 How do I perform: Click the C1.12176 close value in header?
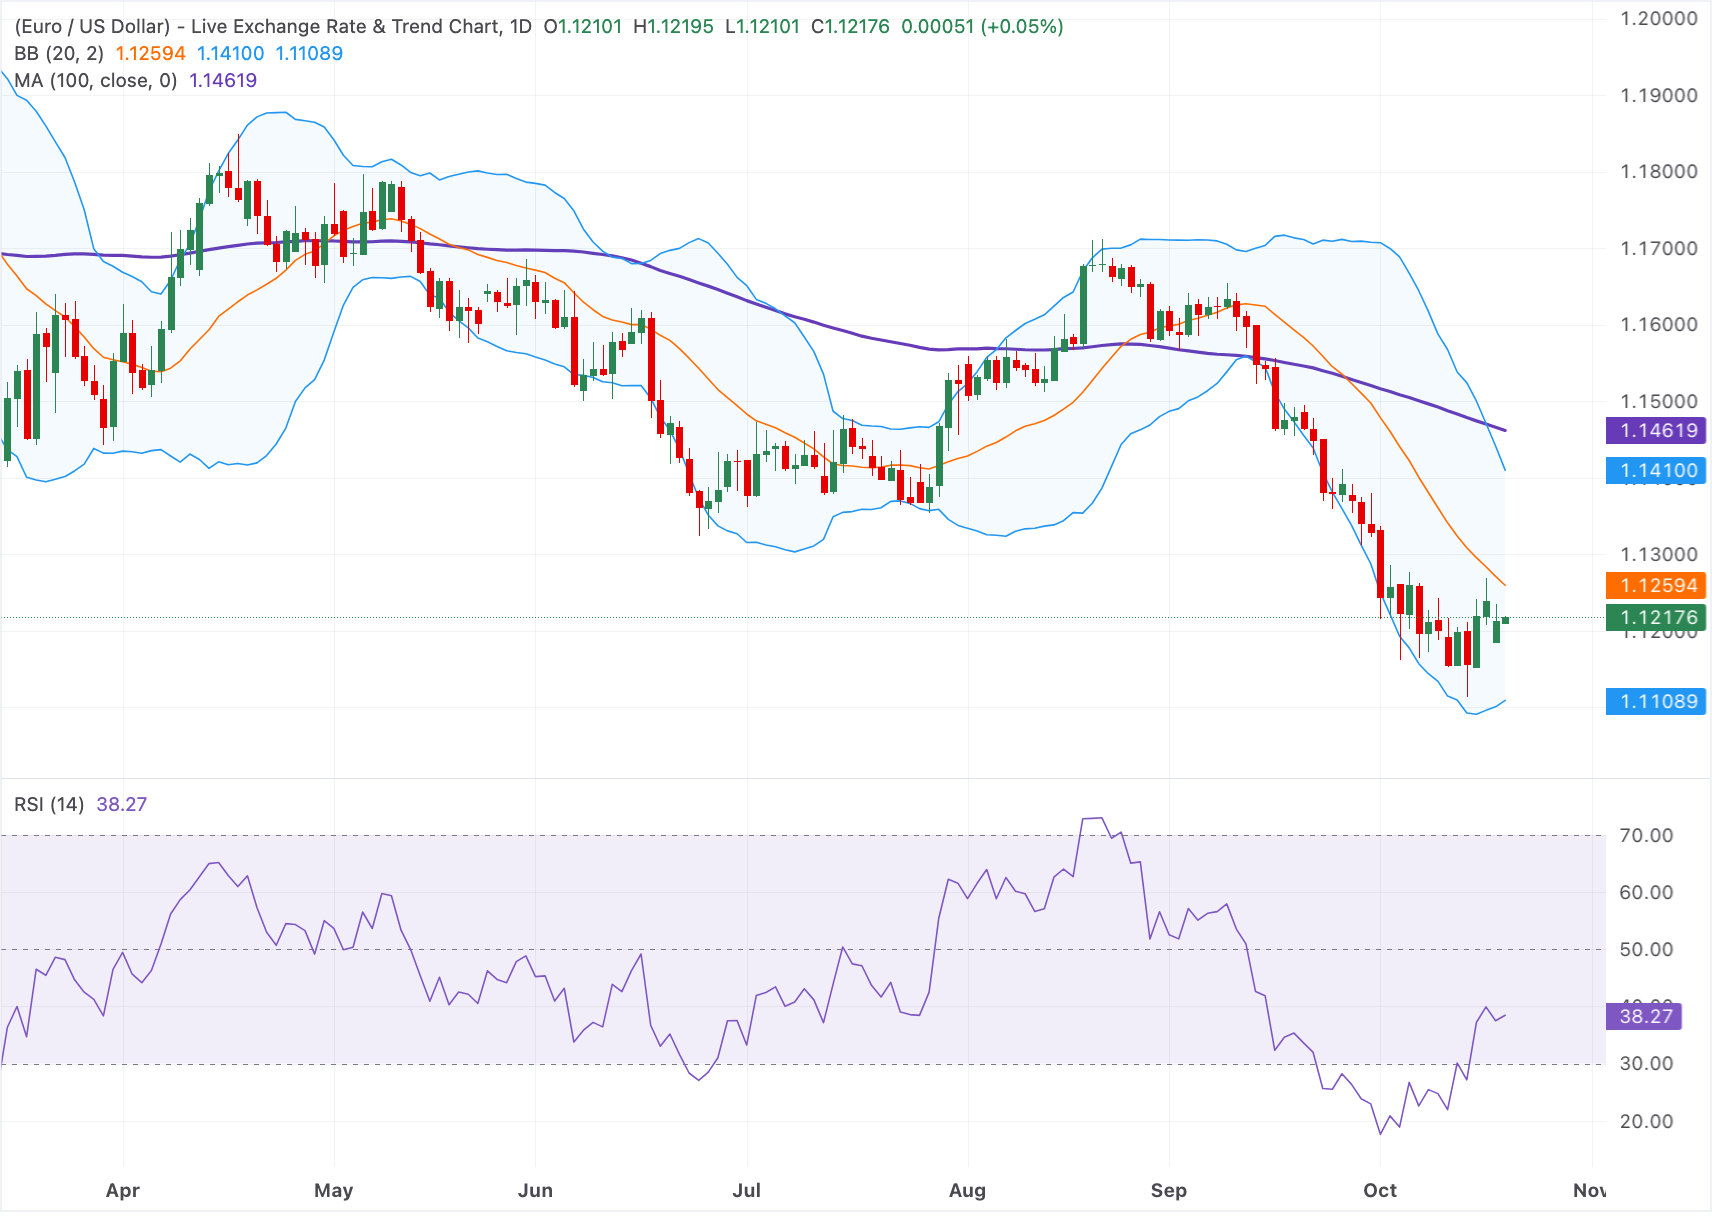click(850, 26)
